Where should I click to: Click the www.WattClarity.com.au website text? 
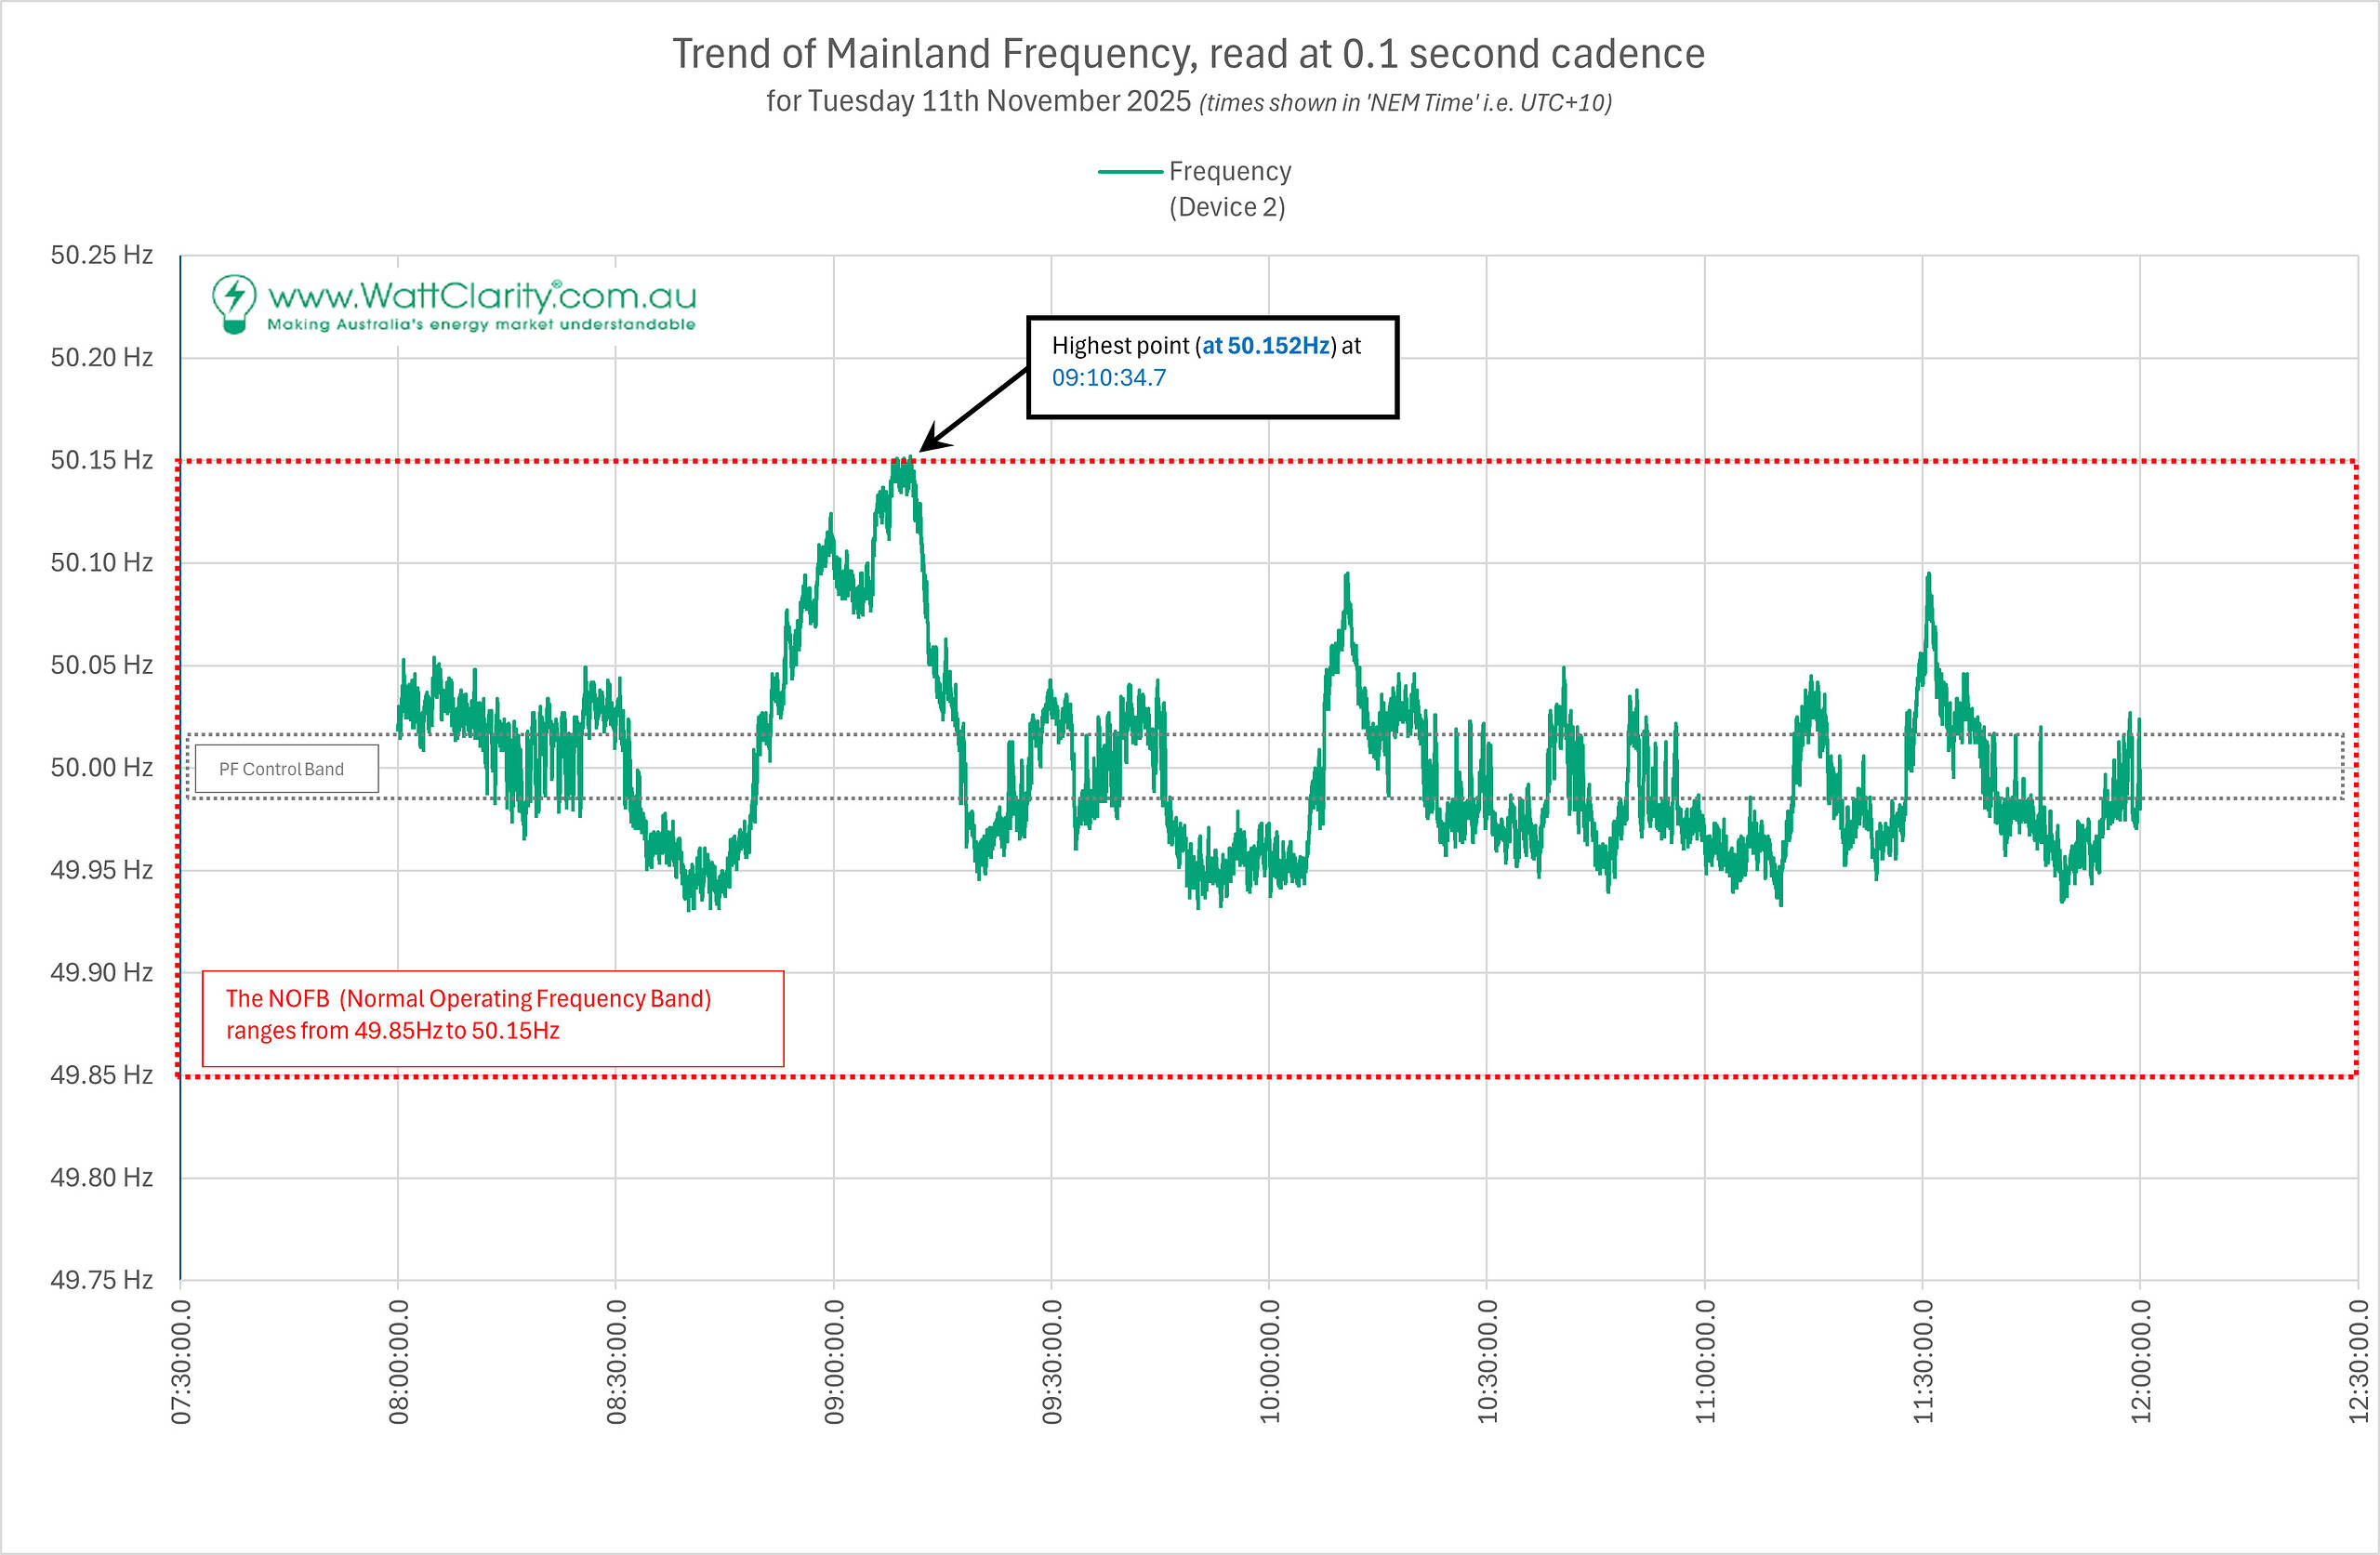[x=482, y=295]
